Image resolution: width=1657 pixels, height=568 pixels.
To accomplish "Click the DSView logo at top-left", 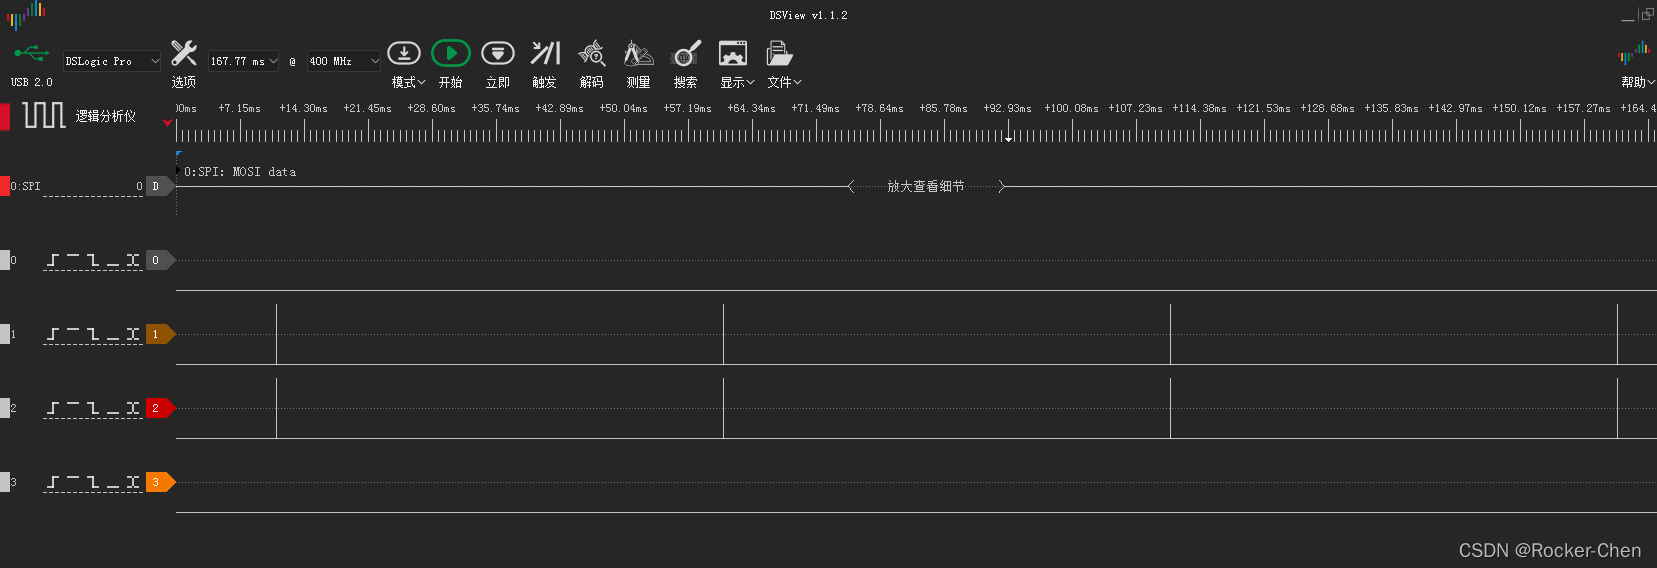I will (x=27, y=14).
